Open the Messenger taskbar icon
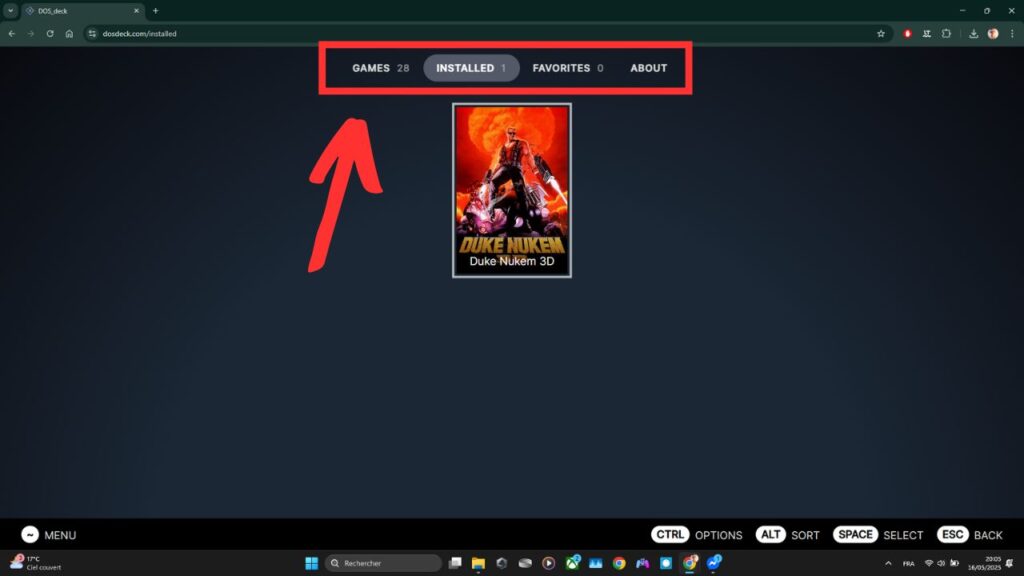This screenshot has height=576, width=1024. (713, 563)
